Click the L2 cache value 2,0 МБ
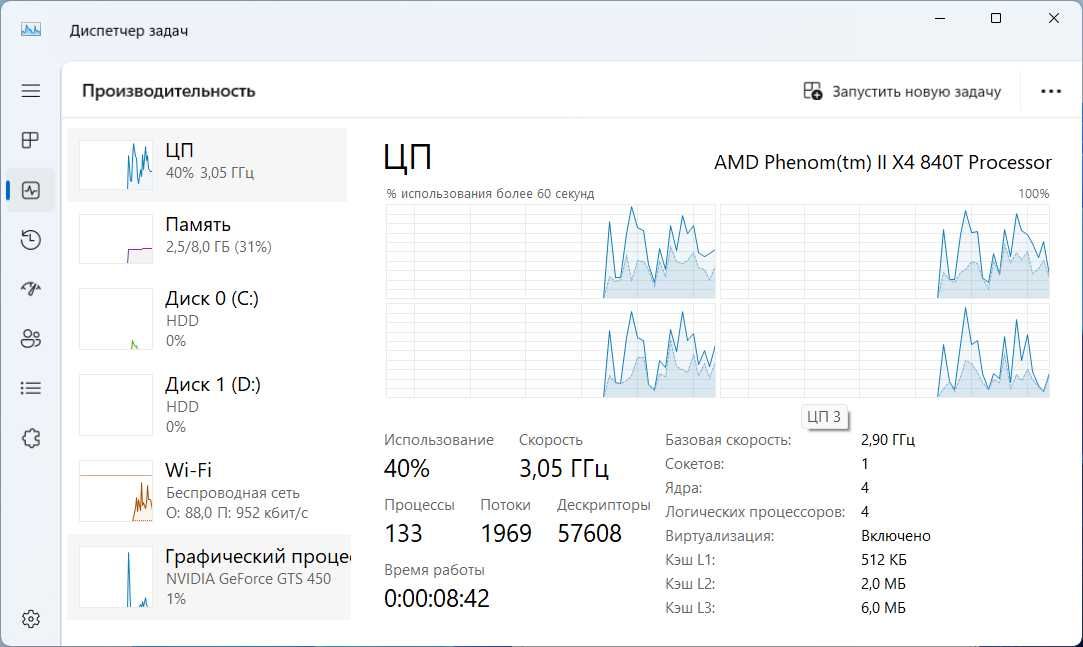 tap(883, 584)
